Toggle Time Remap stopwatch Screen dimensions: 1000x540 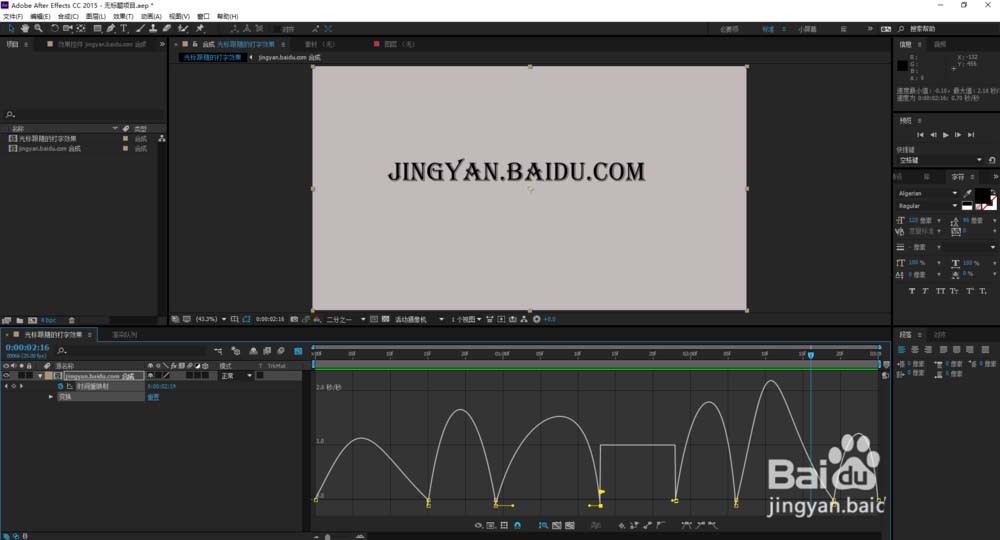[x=61, y=386]
